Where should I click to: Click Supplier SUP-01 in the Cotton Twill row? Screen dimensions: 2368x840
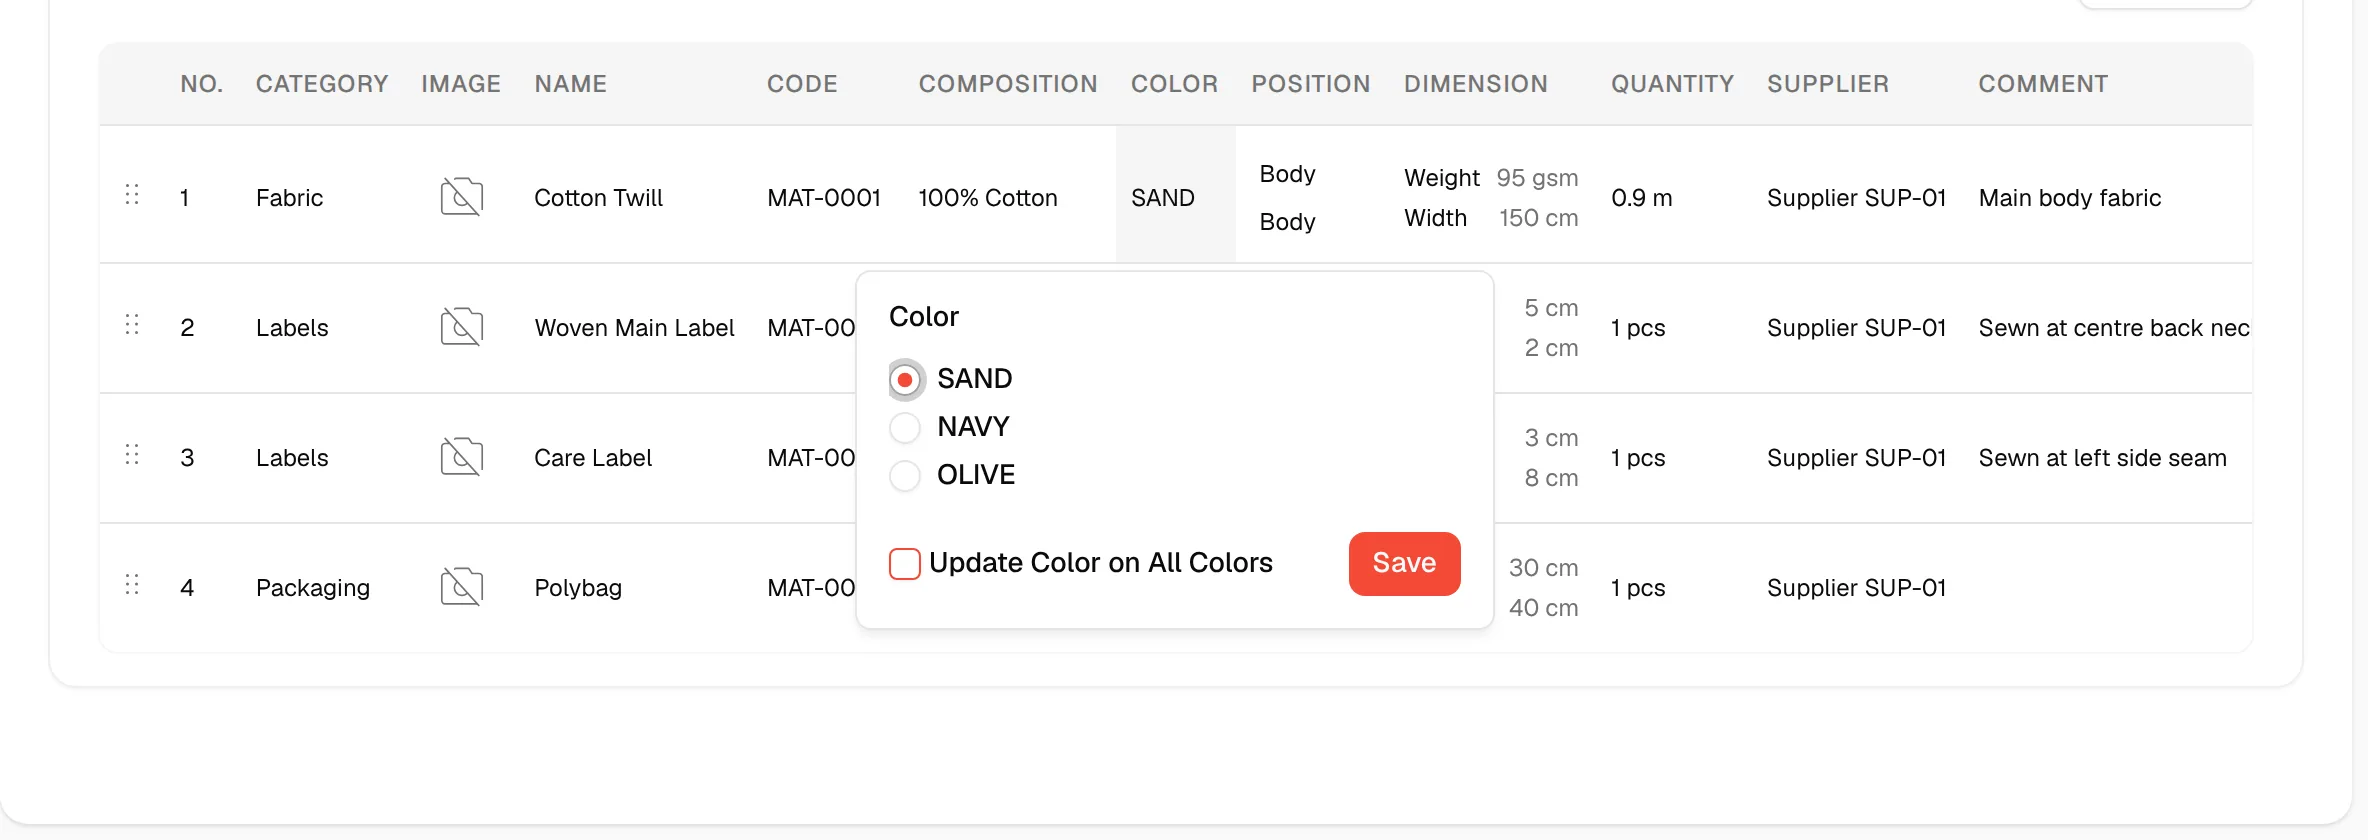[x=1857, y=198]
